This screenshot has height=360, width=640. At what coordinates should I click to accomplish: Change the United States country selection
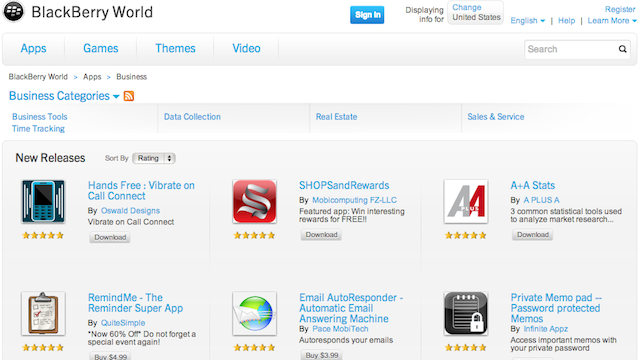pos(475,13)
